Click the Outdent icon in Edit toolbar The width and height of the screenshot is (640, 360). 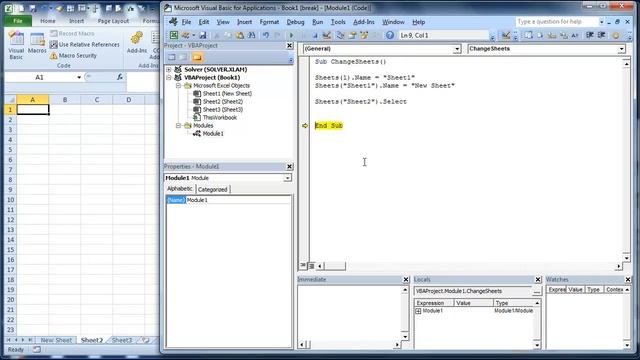coord(601,36)
